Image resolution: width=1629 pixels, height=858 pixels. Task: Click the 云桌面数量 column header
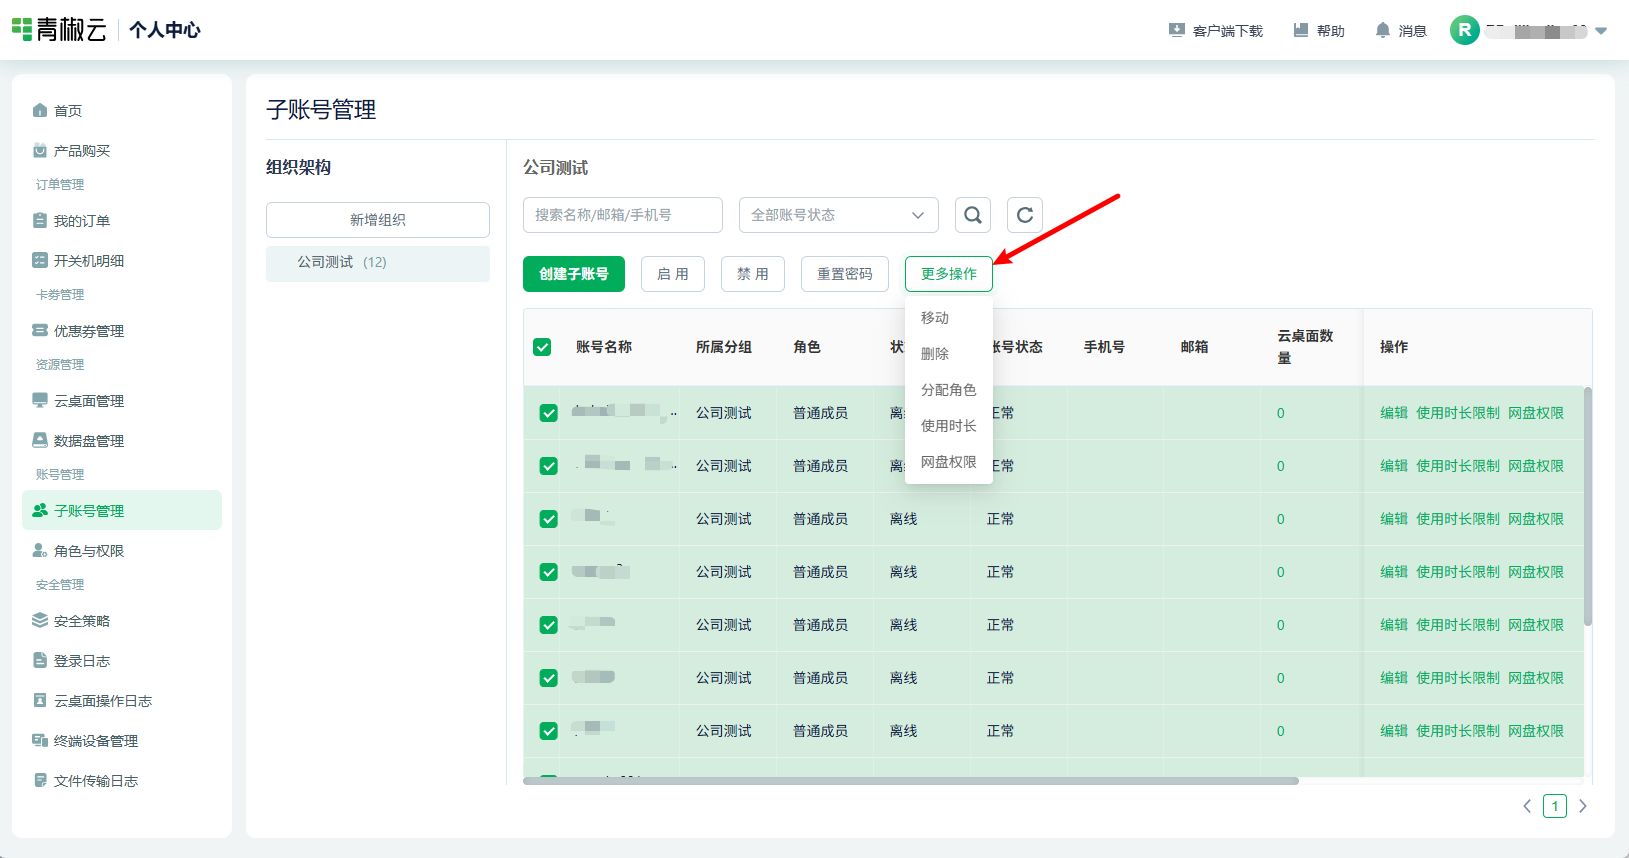pyautogui.click(x=1305, y=347)
